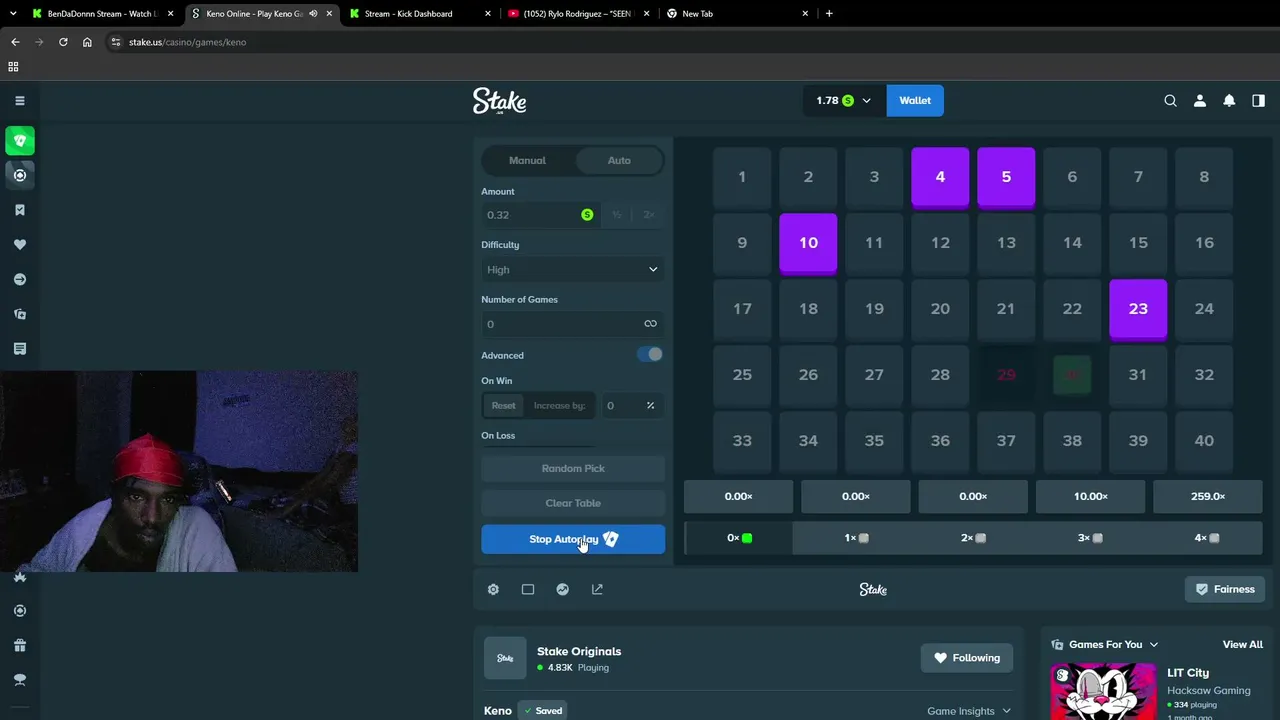Image resolution: width=1280 pixels, height=720 pixels.
Task: Select Keno tile number 40
Action: pyautogui.click(x=1204, y=441)
